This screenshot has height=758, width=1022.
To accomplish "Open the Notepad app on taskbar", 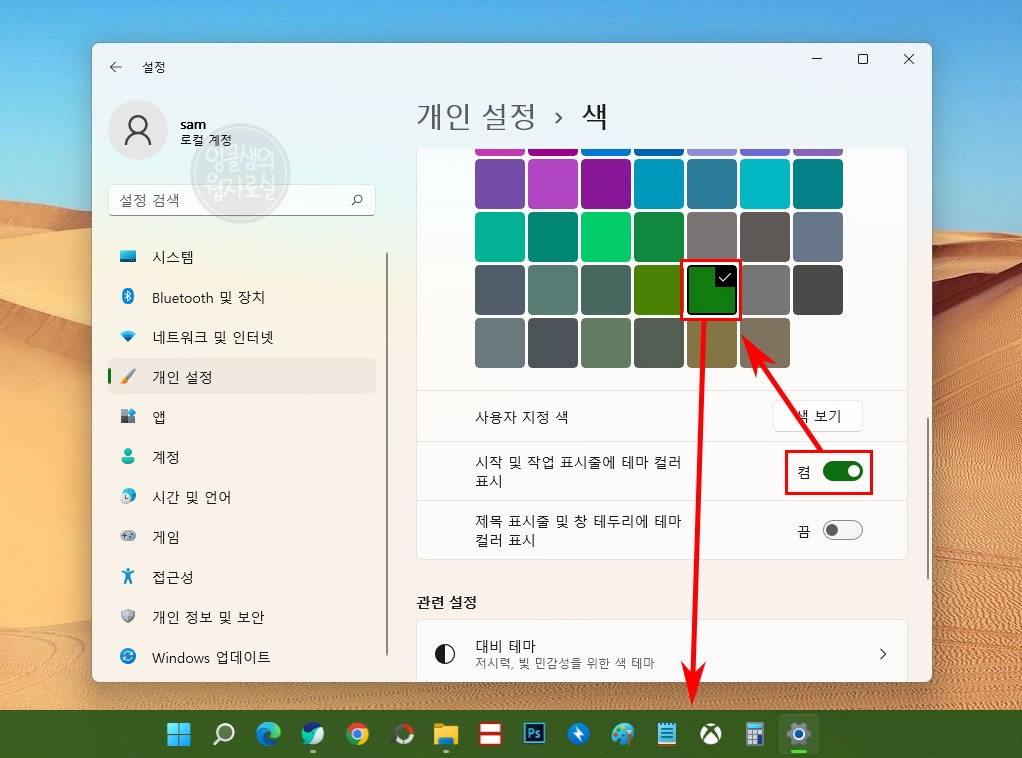I will tap(666, 734).
